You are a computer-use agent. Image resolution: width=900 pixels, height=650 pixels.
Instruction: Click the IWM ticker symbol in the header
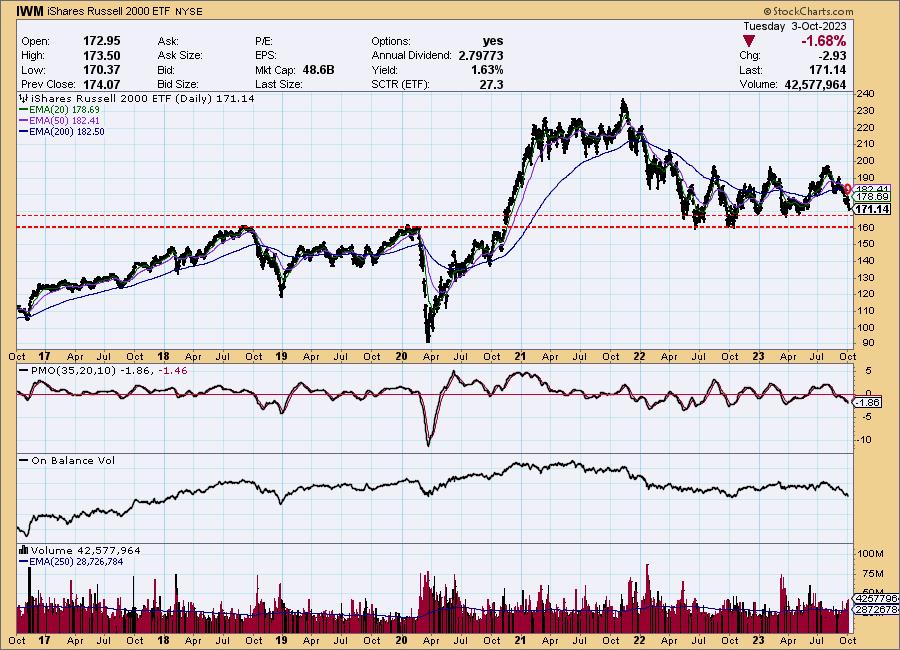(x=29, y=11)
